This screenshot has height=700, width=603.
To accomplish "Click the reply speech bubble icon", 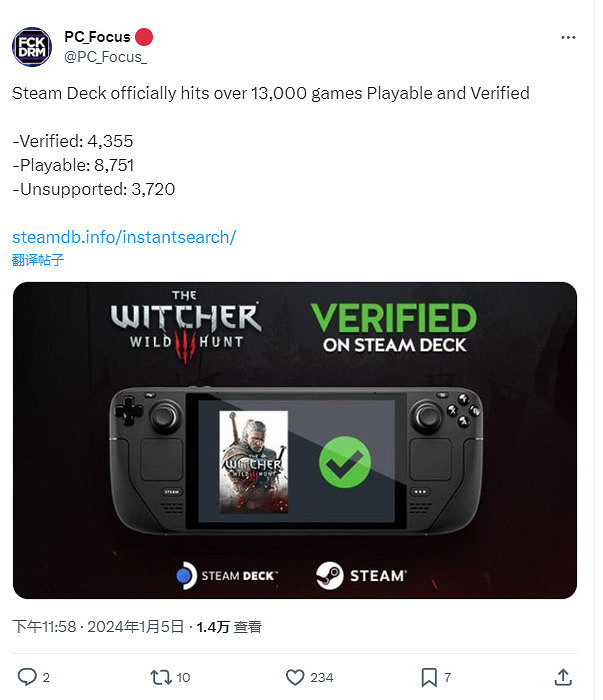I will click(28, 677).
